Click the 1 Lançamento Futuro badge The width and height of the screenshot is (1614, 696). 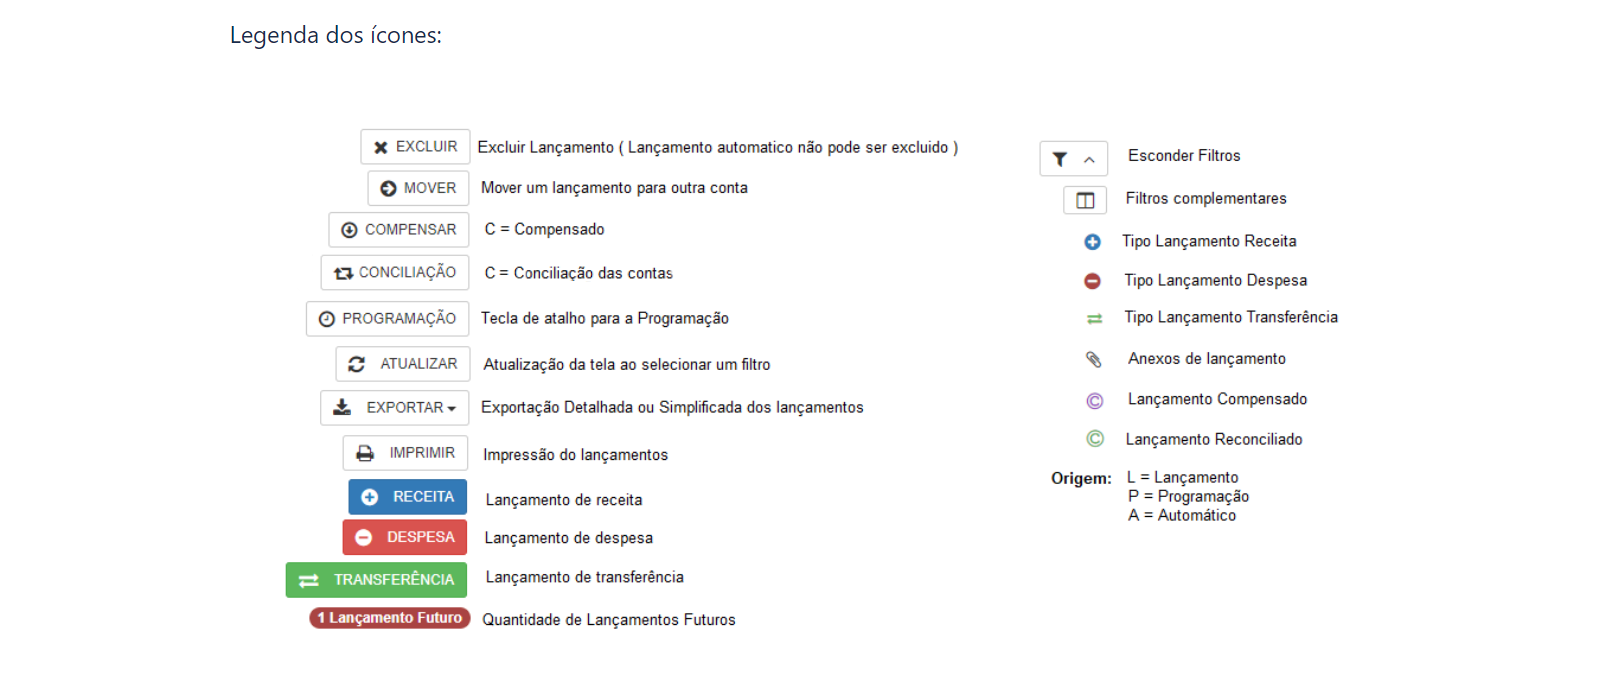tap(390, 618)
